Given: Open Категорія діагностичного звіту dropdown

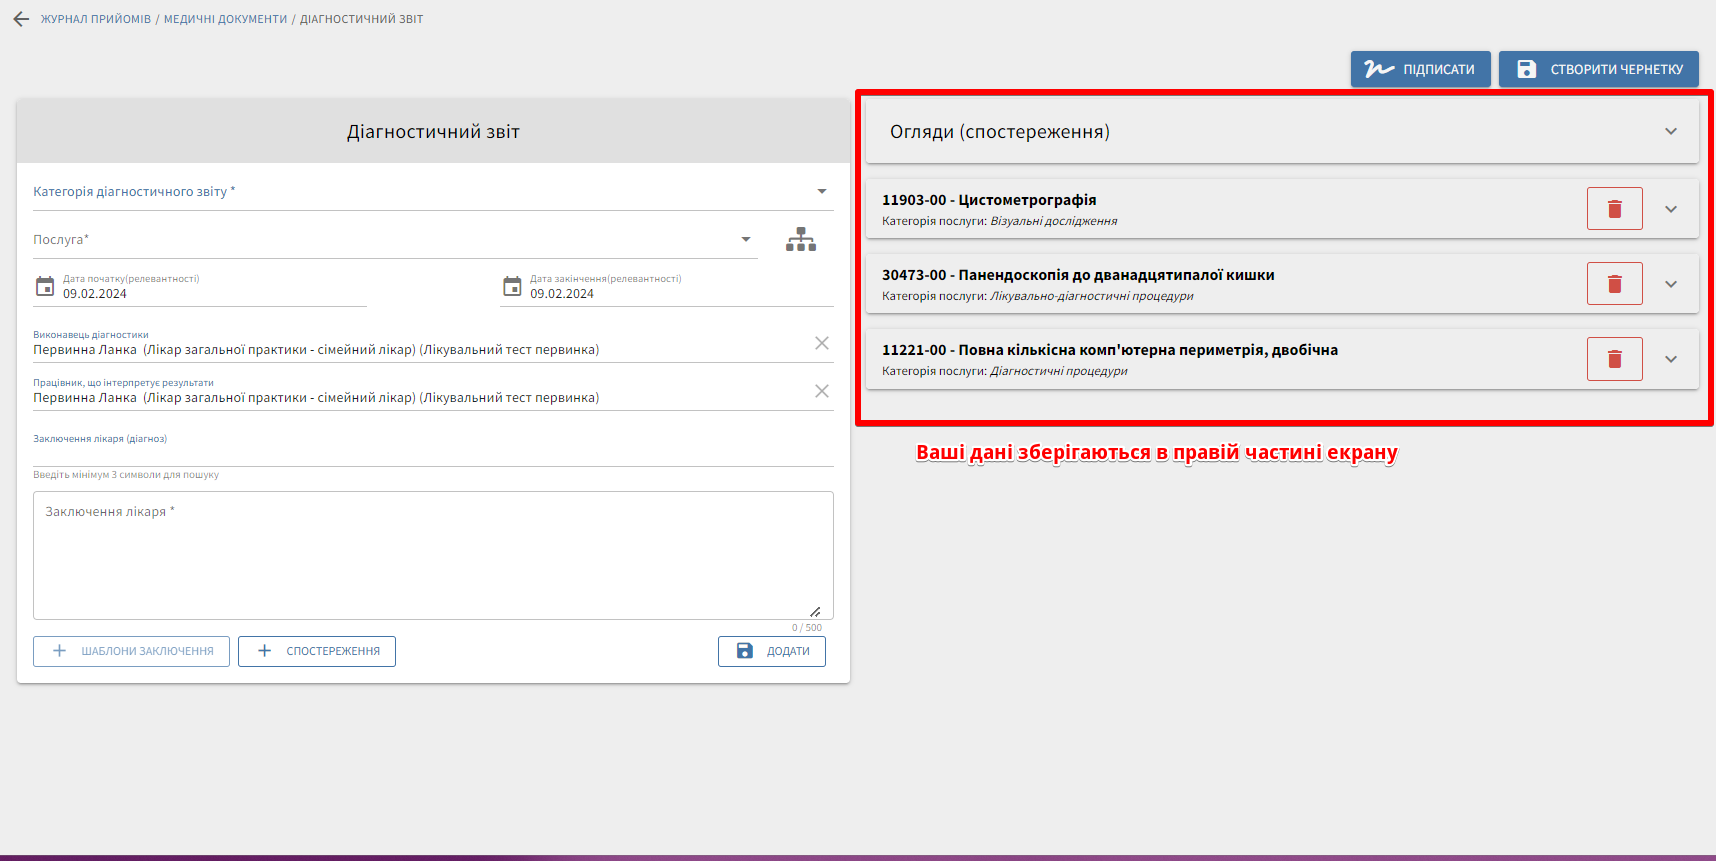Looking at the screenshot, I should pyautogui.click(x=821, y=191).
